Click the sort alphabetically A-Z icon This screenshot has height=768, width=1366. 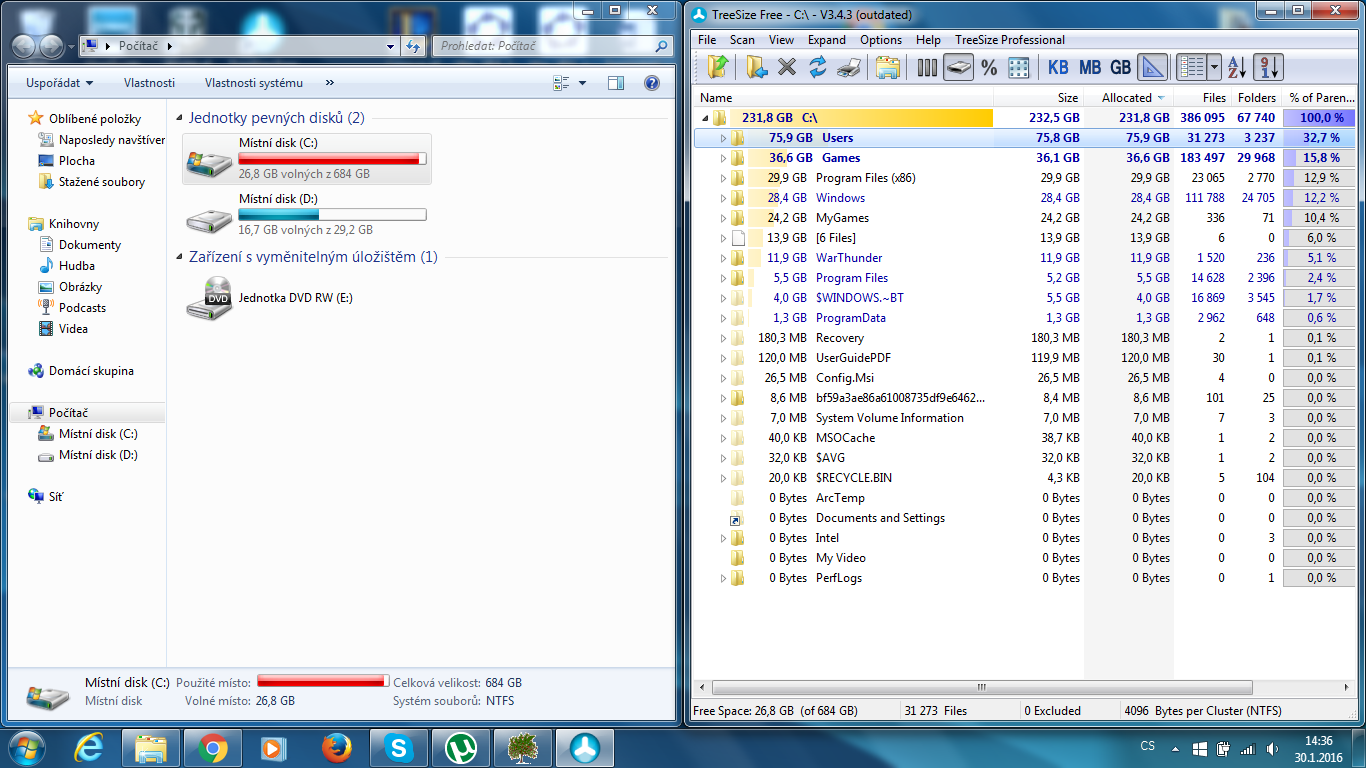tap(1237, 67)
